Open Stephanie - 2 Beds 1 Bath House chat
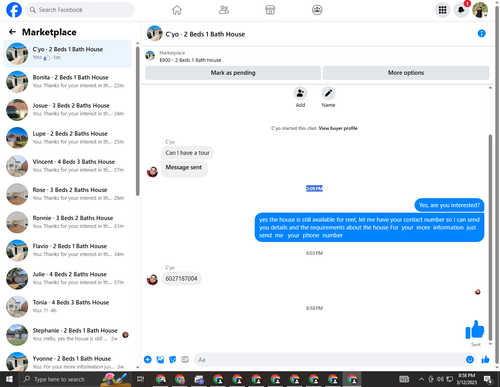 tap(67, 335)
